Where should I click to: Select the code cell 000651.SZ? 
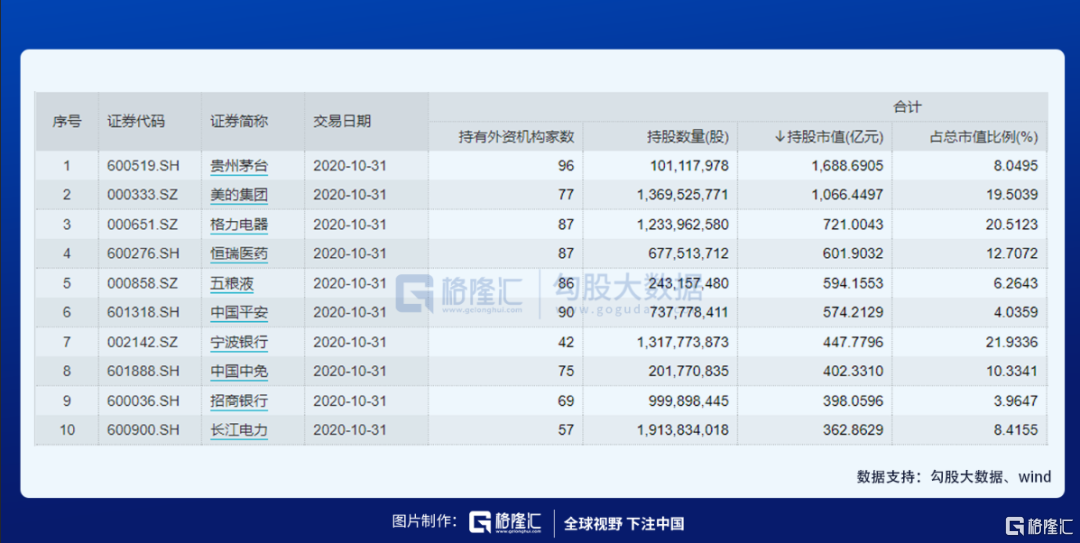tap(143, 225)
